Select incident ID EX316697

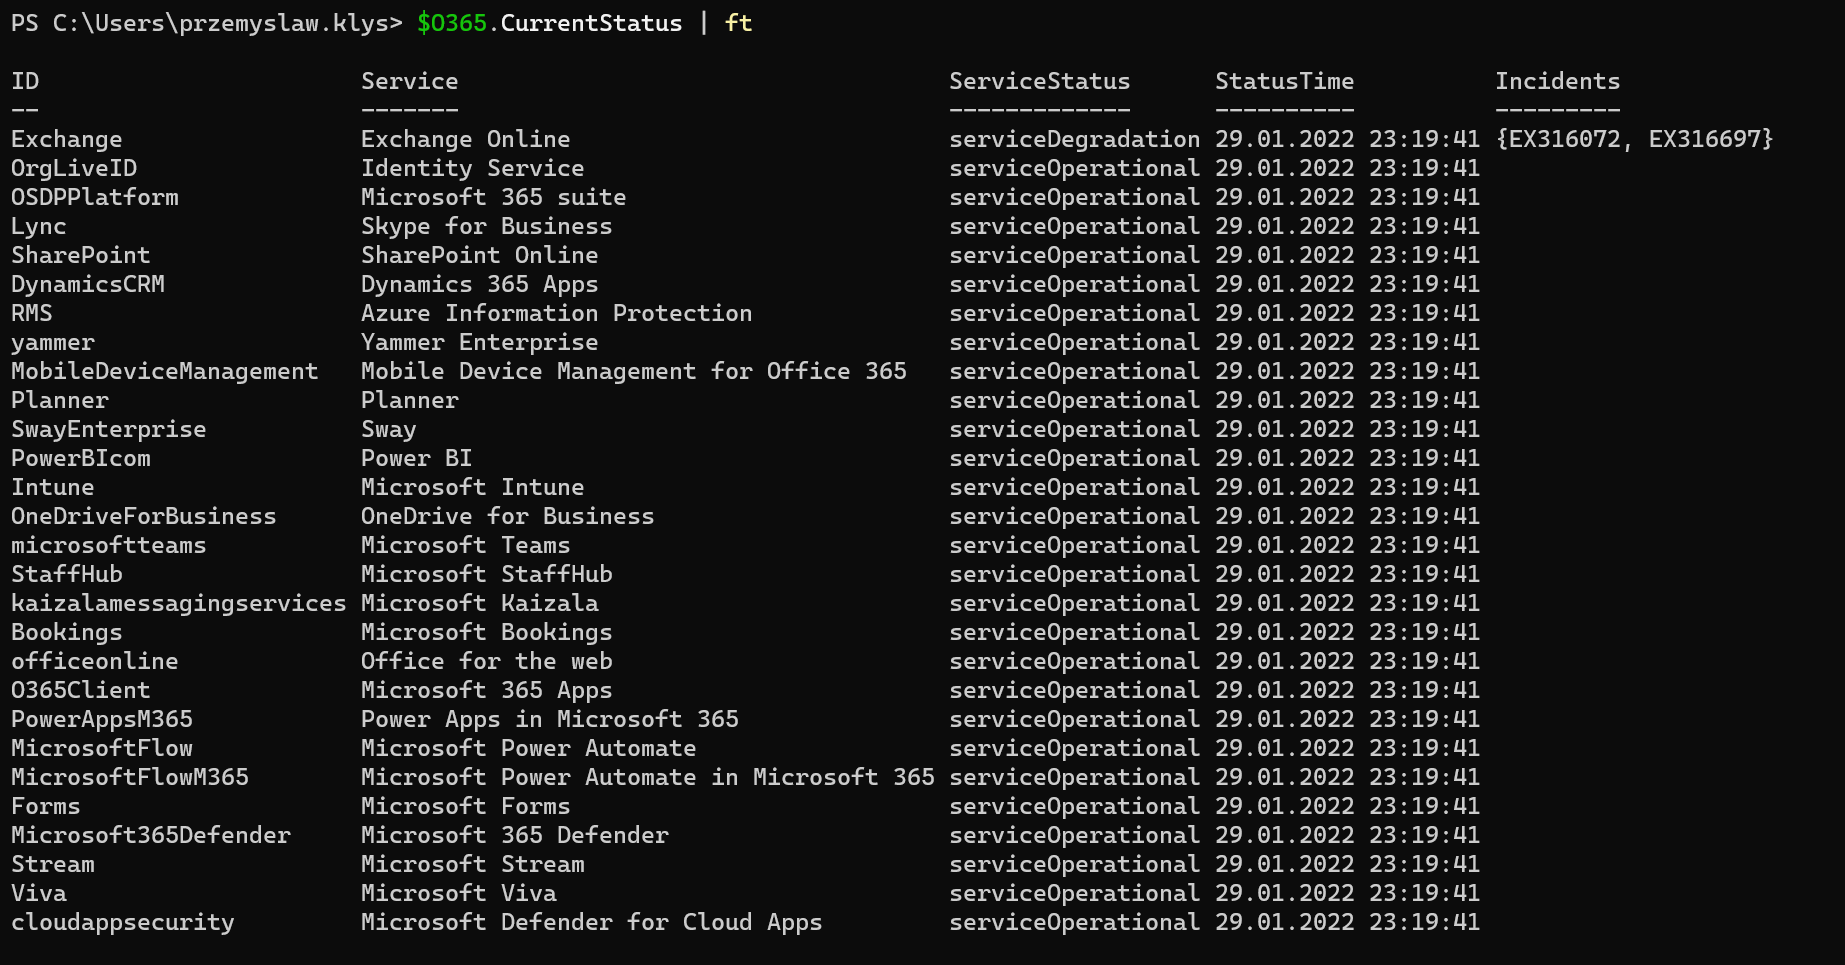pyautogui.click(x=1705, y=139)
